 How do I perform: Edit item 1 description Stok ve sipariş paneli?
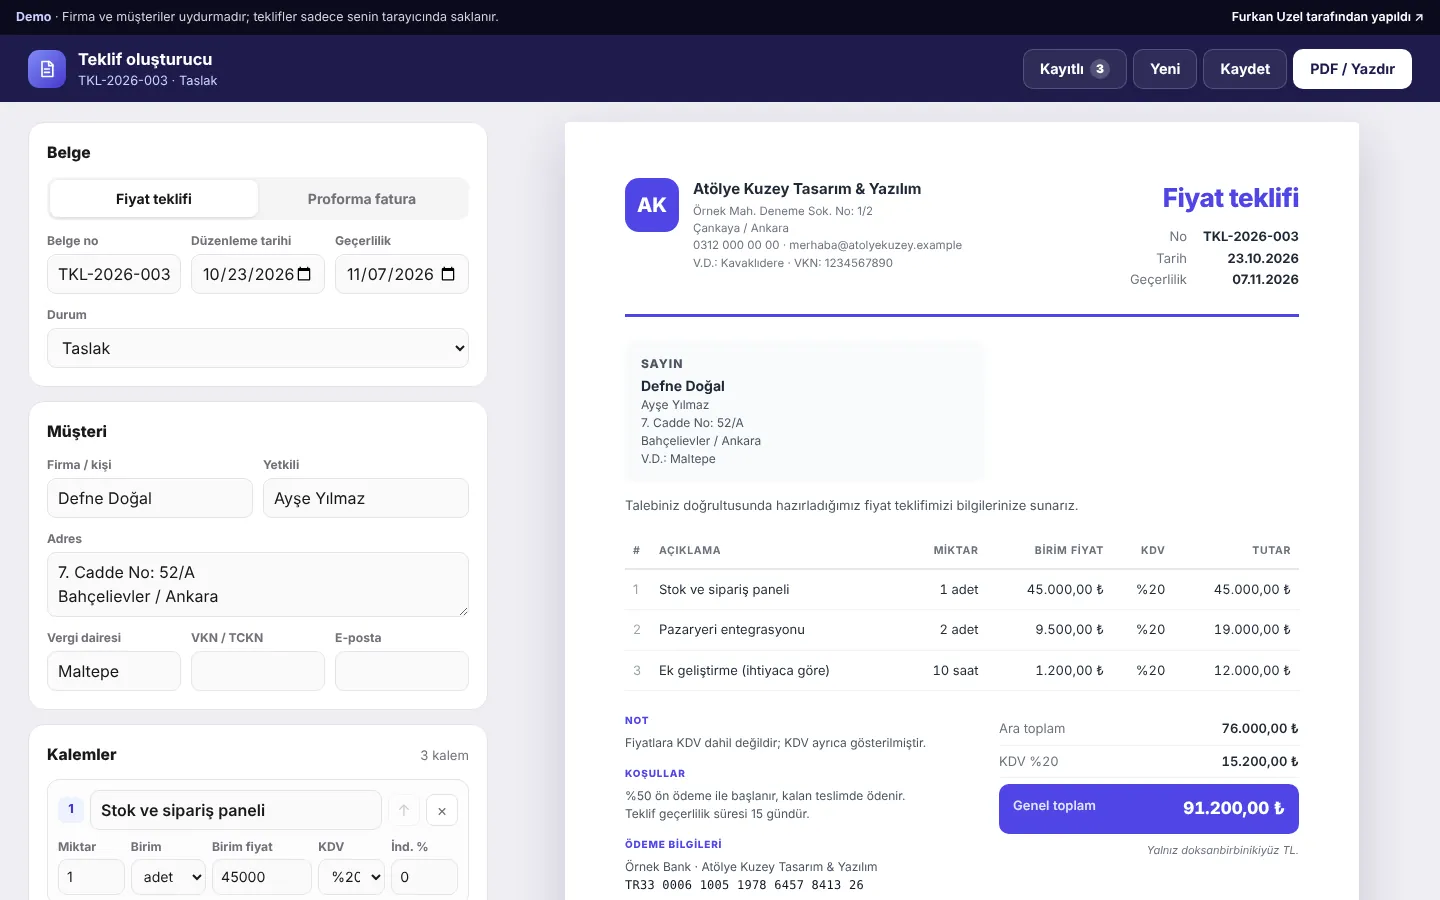pyautogui.click(x=236, y=810)
